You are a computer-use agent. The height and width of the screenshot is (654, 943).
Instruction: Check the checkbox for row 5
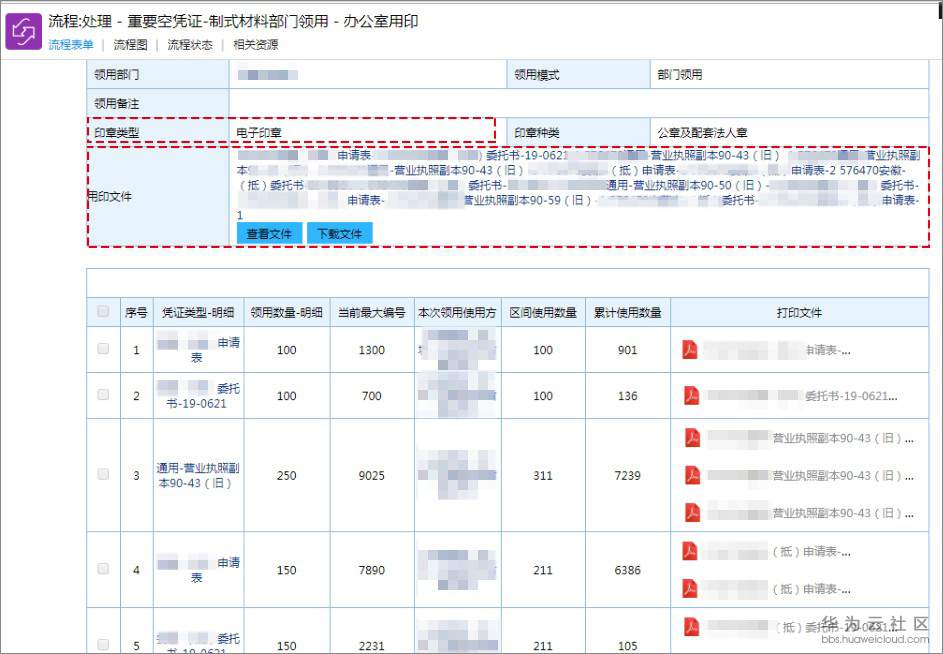(x=103, y=644)
